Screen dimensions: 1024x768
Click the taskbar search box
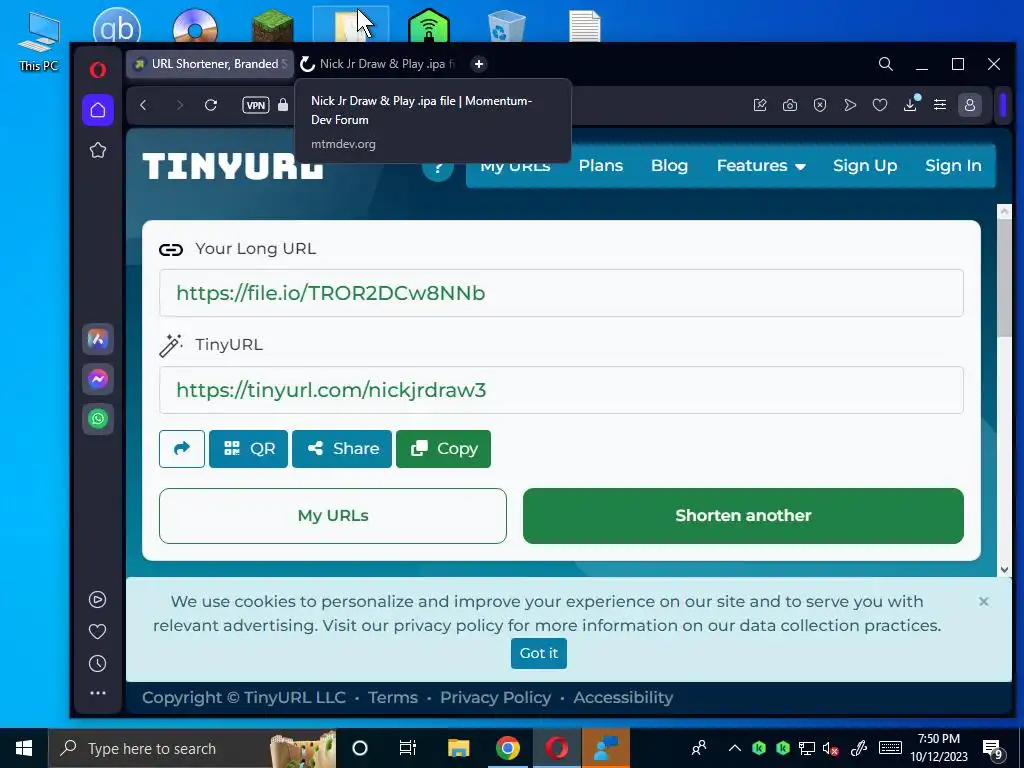193,748
